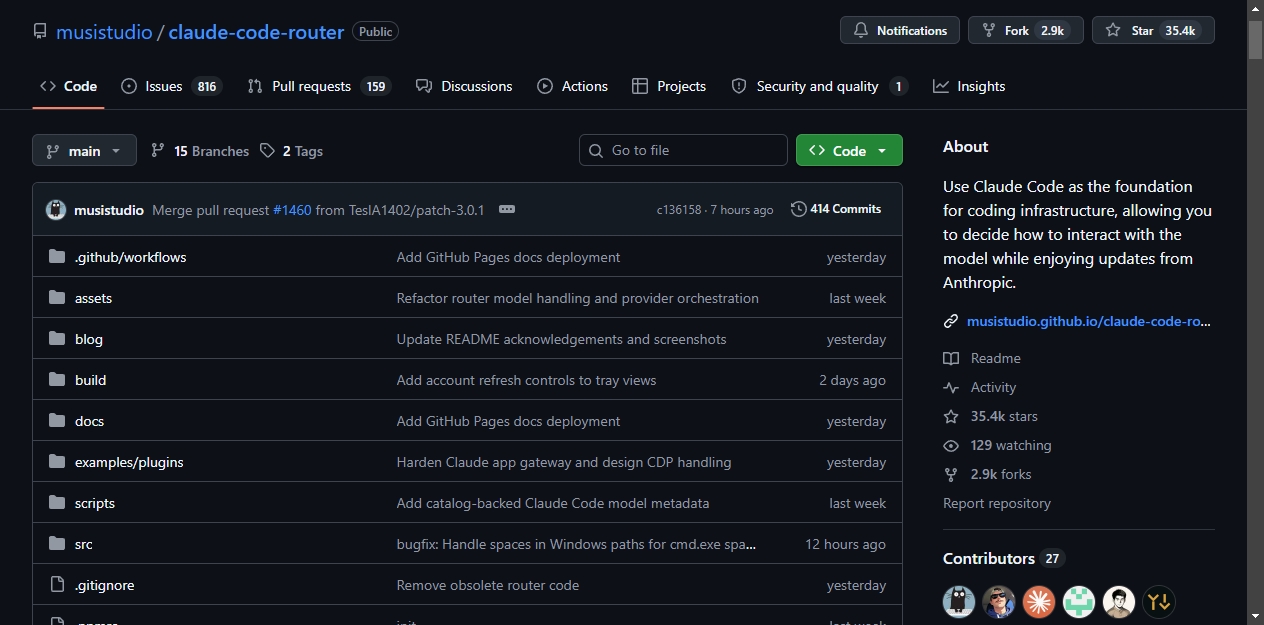Click the .gitignore file icon
The width and height of the screenshot is (1264, 625).
pos(57,585)
